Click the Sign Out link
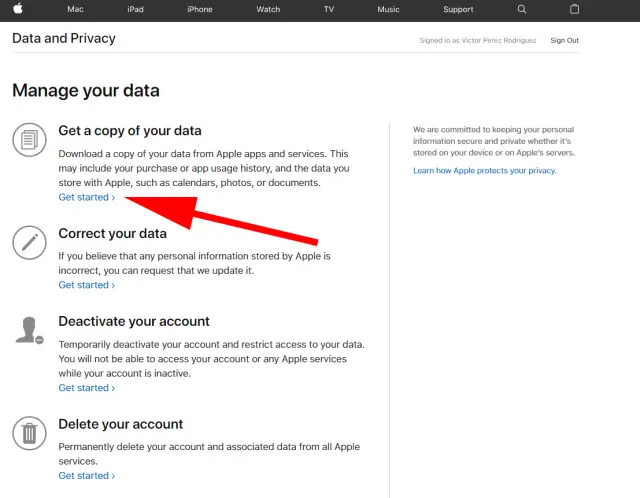This screenshot has width=640, height=498. 564,40
